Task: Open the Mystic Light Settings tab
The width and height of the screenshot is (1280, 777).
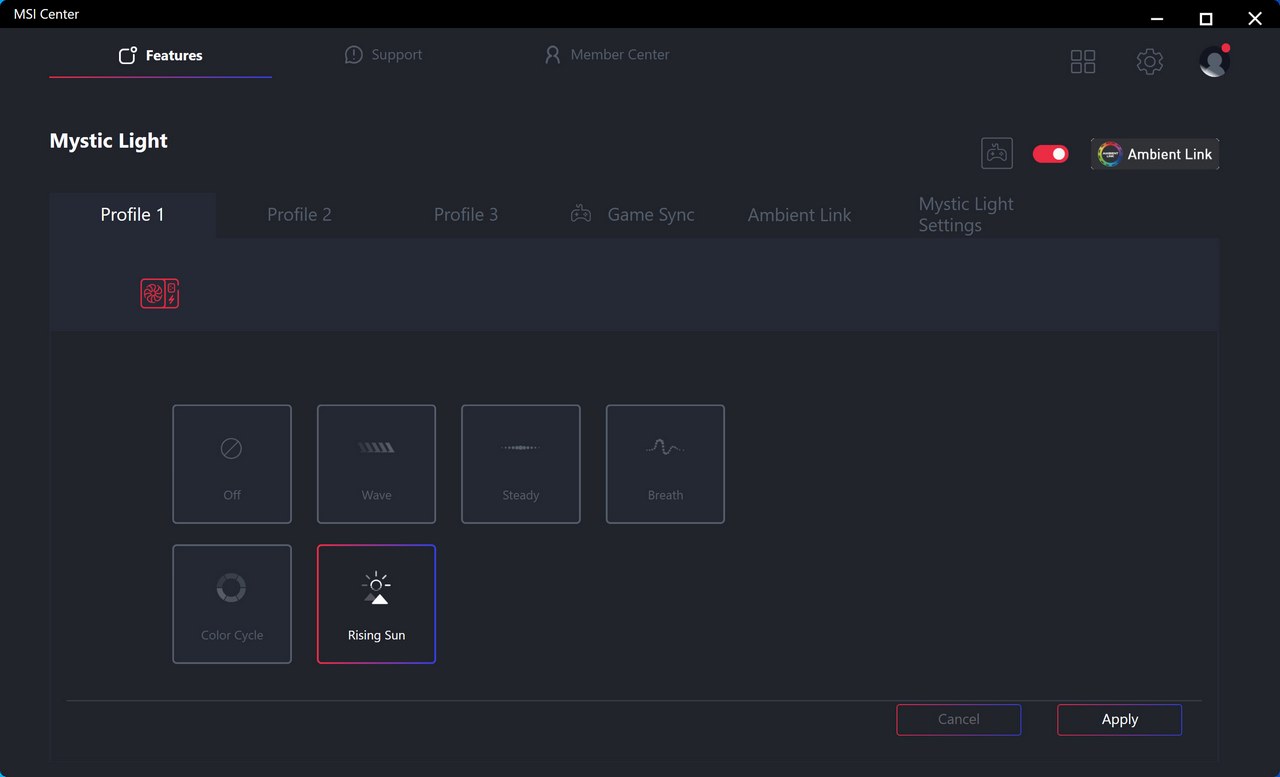Action: (965, 215)
